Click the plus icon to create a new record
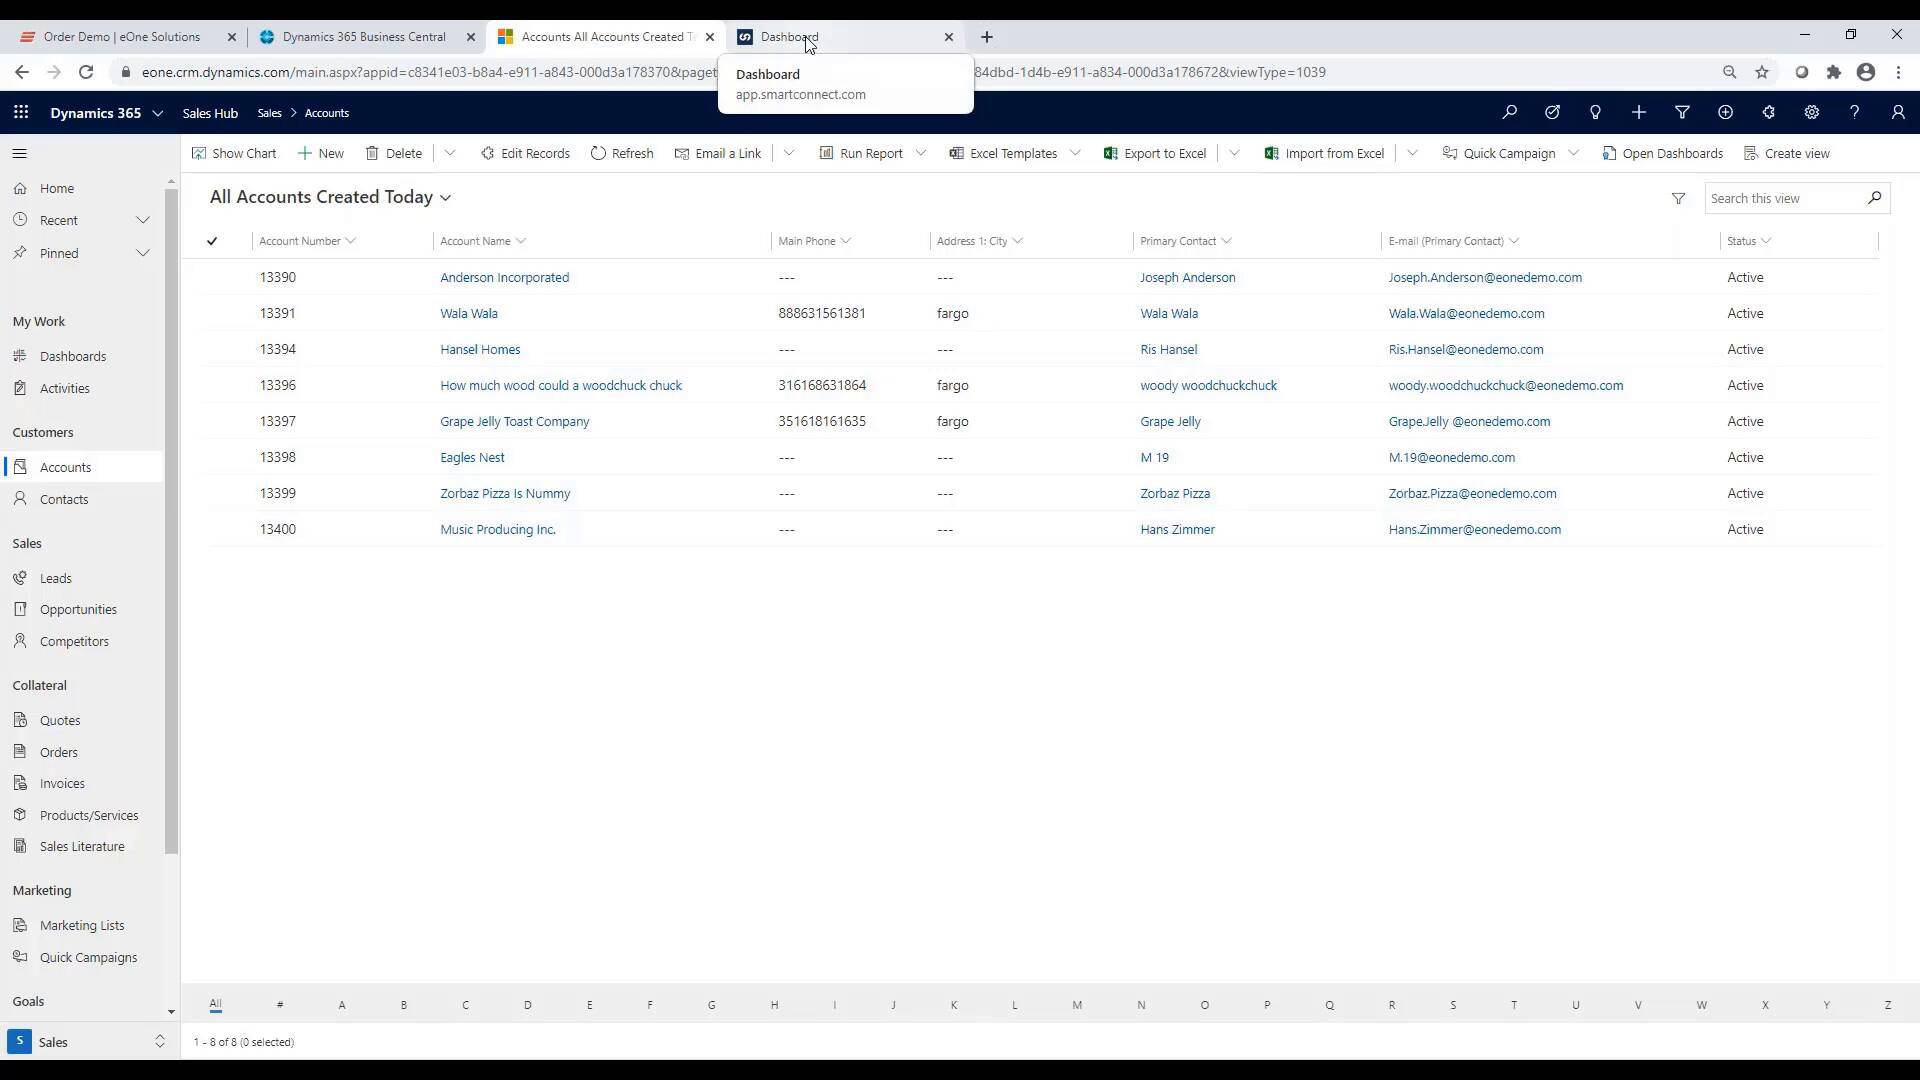Image resolution: width=1920 pixels, height=1080 pixels. pos(1639,112)
